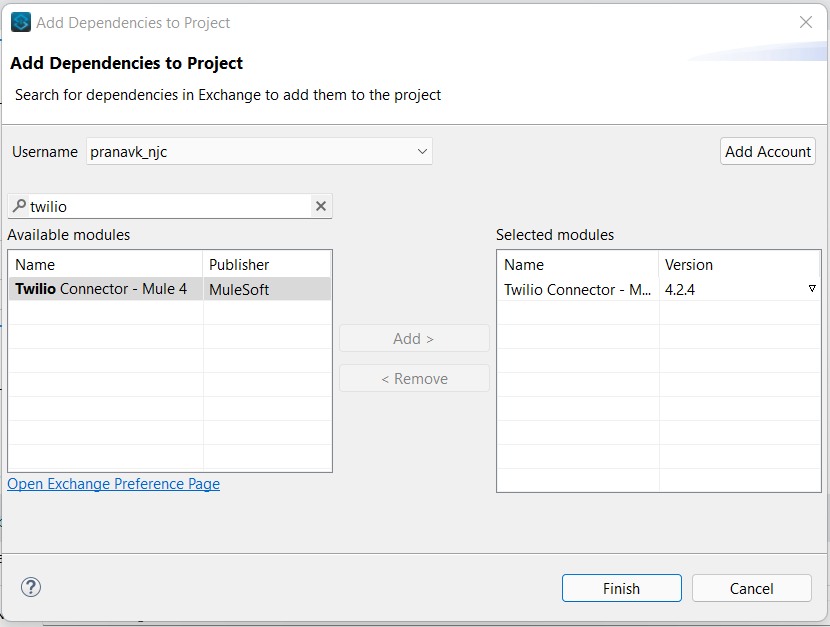Click Name column header in Available modules
Screen dimensions: 830x627
tap(105, 264)
